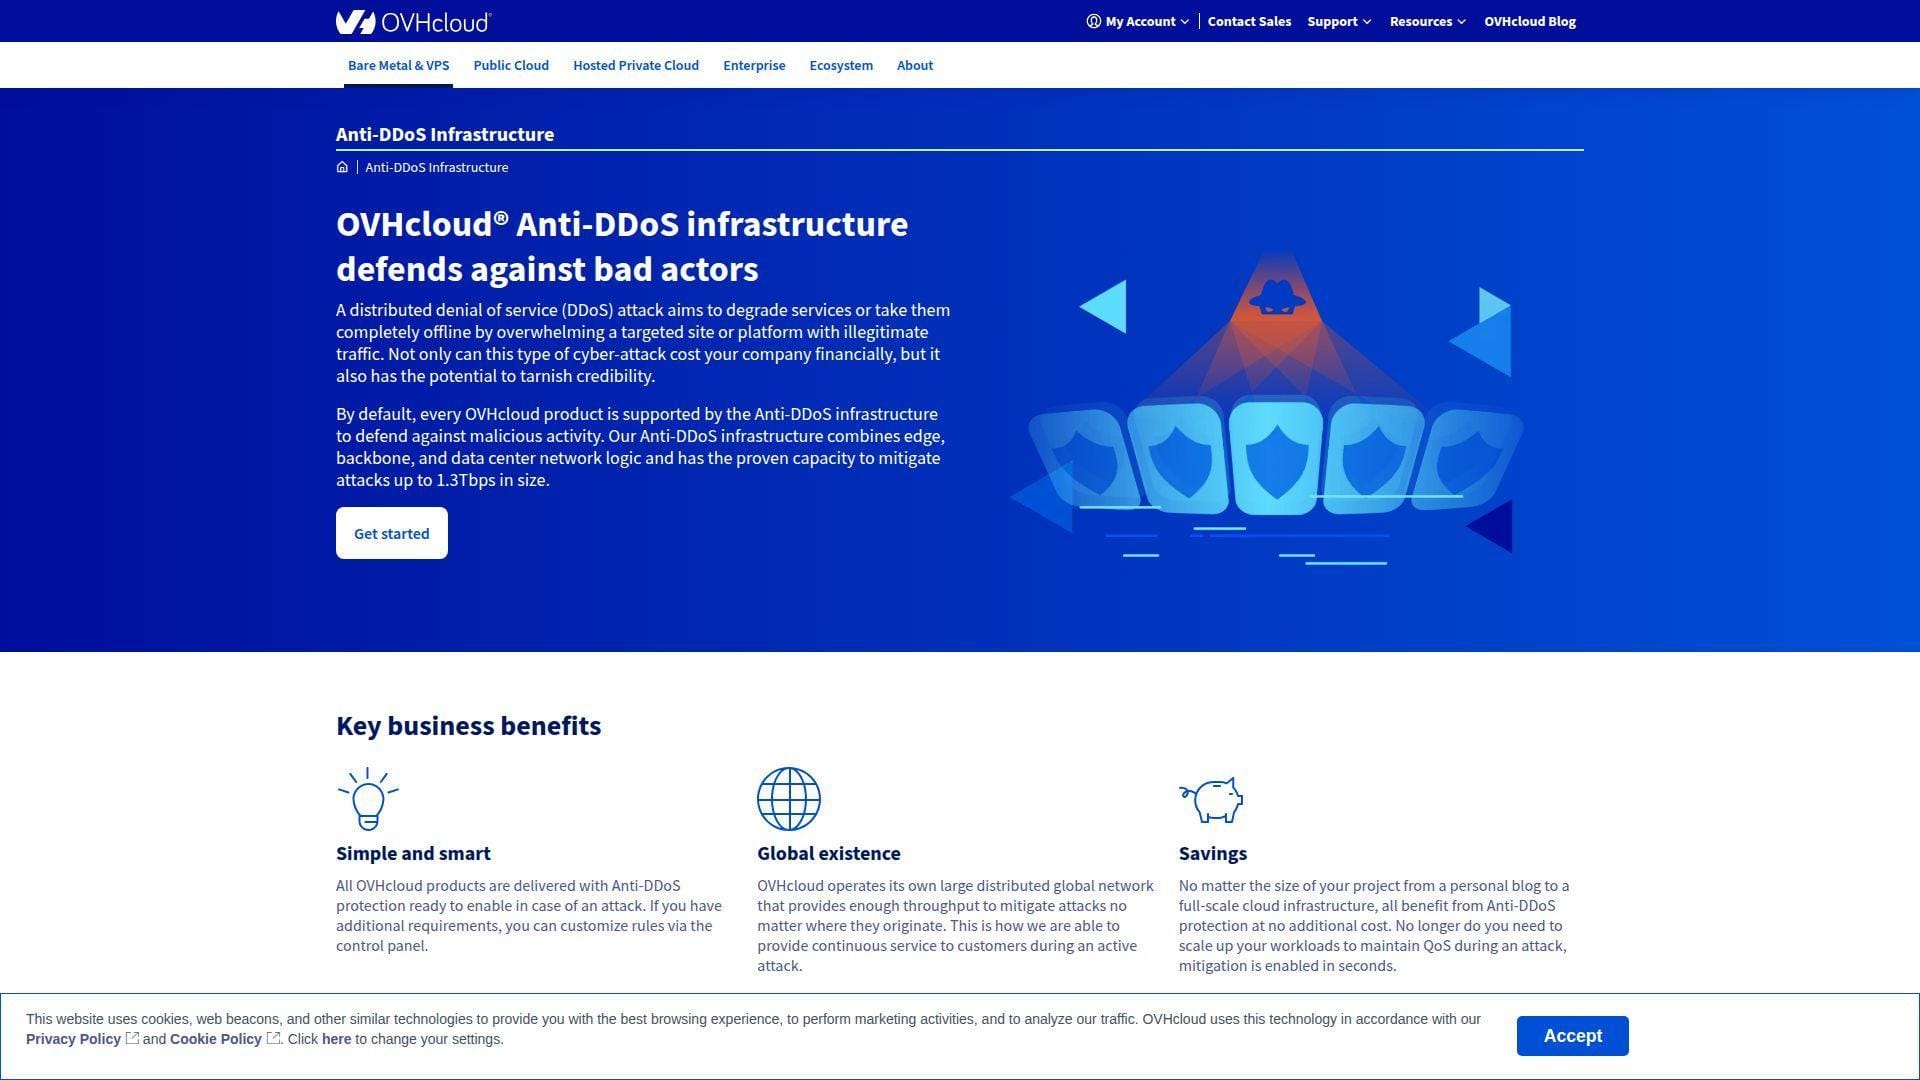
Task: Expand the Resources dropdown menu
Action: point(1427,21)
